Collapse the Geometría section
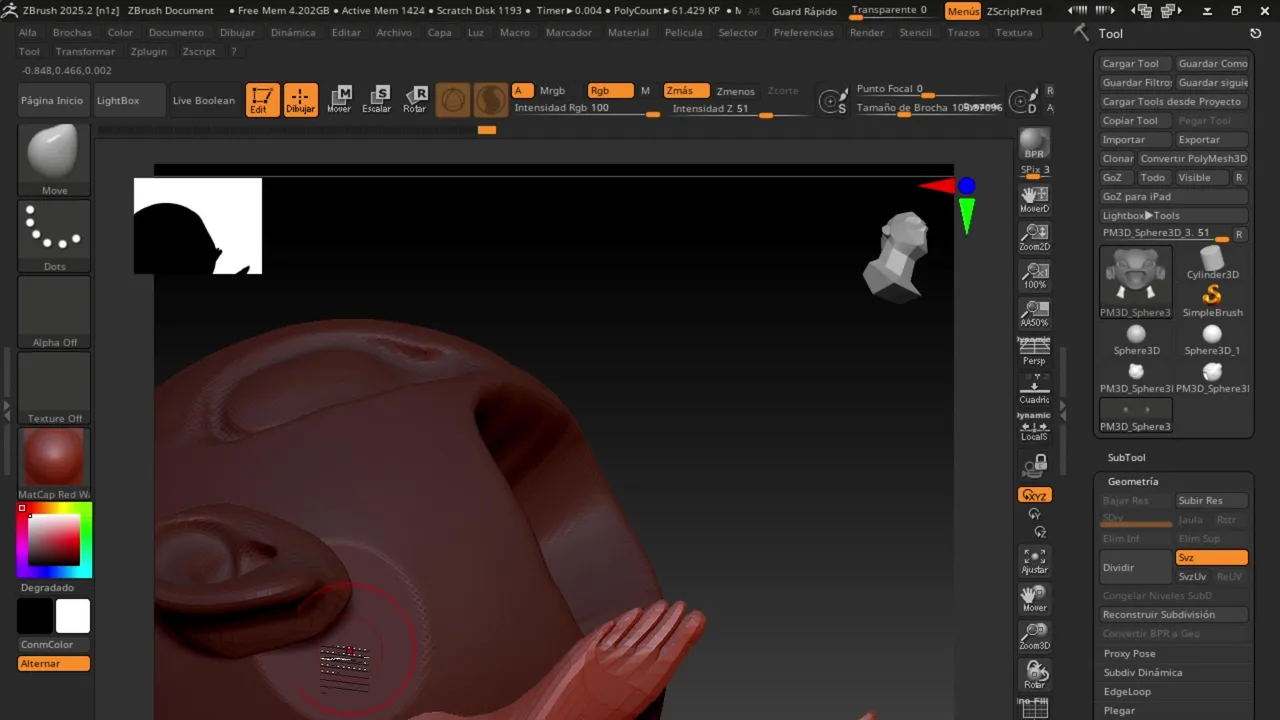 (x=1133, y=481)
